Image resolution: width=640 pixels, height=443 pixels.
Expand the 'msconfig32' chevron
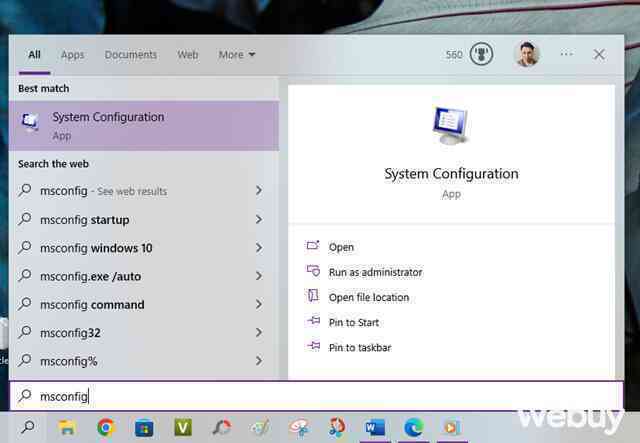pos(259,332)
